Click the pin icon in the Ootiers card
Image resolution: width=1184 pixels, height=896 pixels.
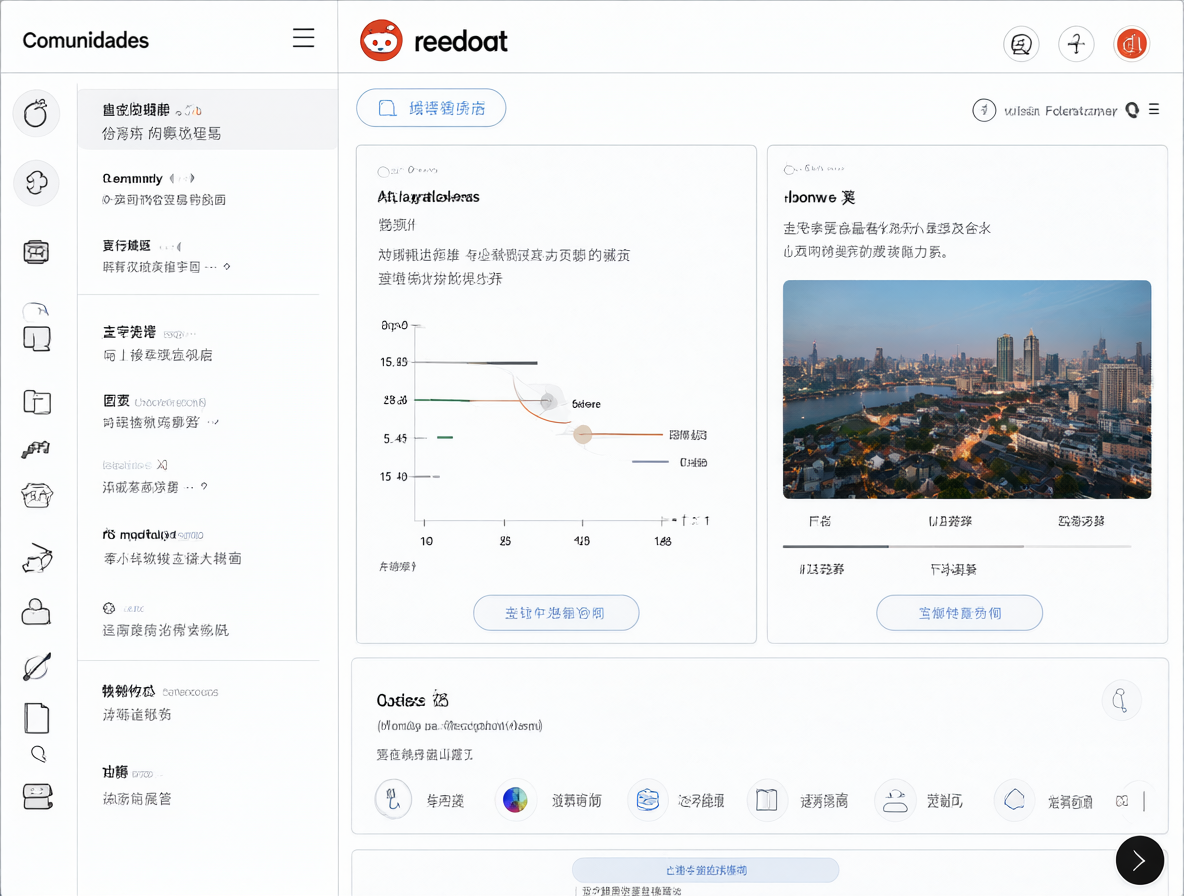[x=1121, y=700]
